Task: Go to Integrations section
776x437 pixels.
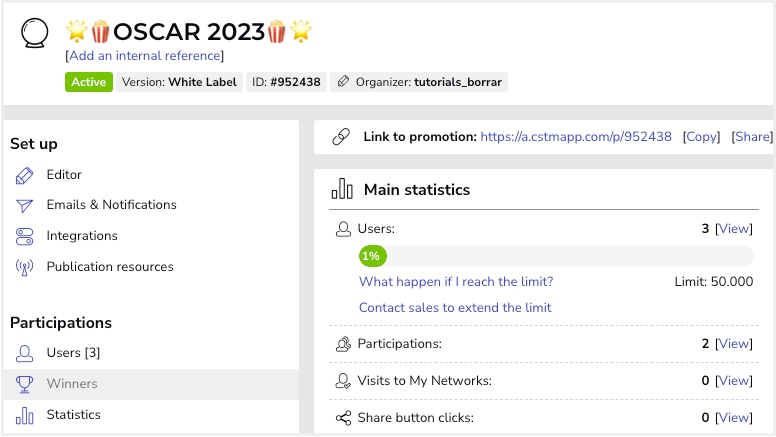Action: coord(82,236)
